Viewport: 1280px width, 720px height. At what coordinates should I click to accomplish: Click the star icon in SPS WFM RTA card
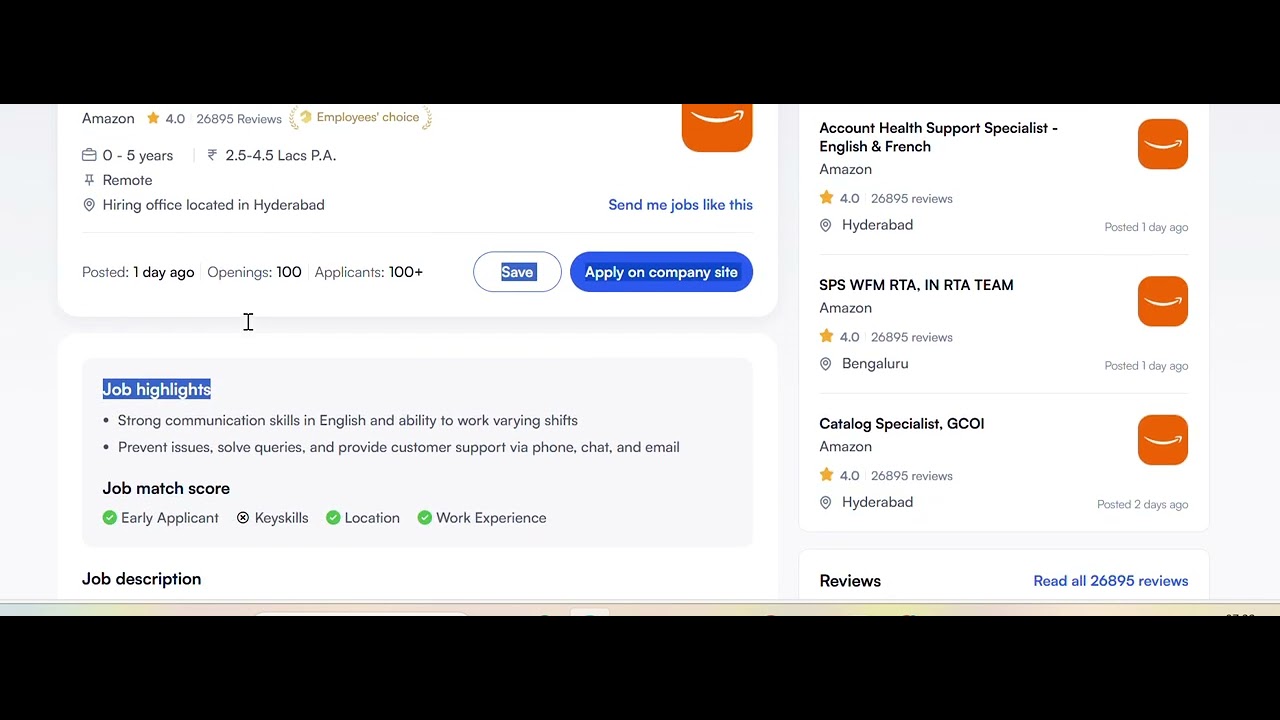click(826, 336)
